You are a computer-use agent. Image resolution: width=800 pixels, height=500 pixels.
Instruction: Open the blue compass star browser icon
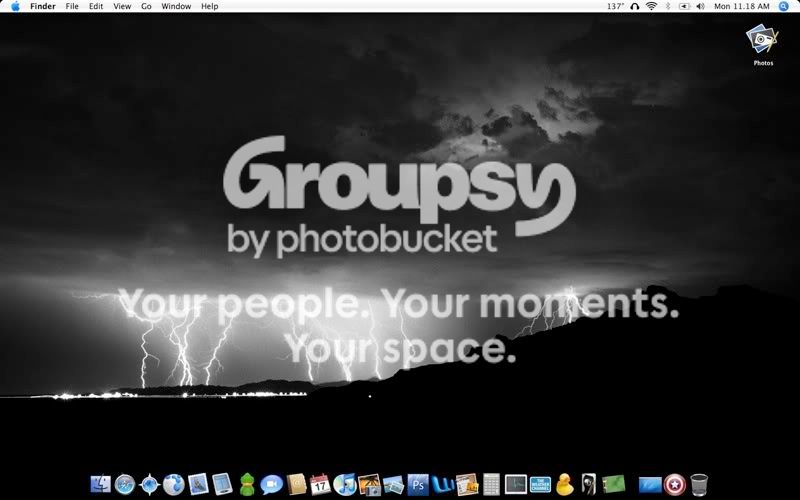pyautogui.click(x=149, y=484)
